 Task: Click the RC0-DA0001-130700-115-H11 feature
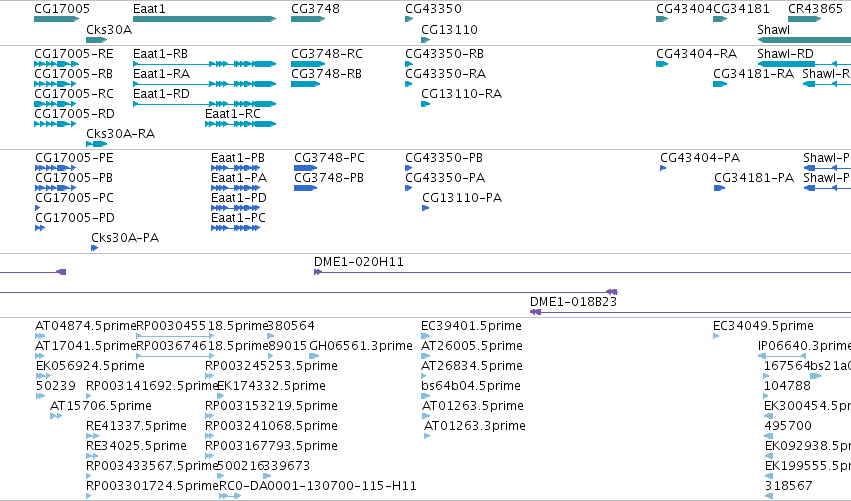click(x=230, y=496)
